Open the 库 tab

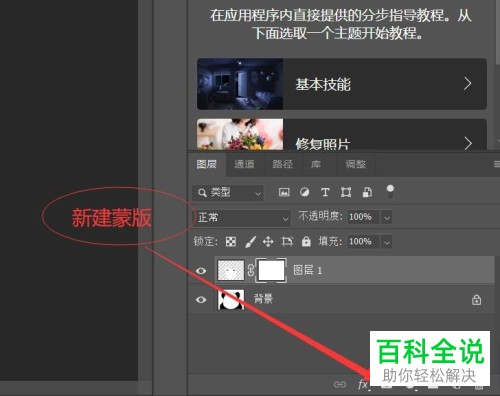pyautogui.click(x=316, y=164)
